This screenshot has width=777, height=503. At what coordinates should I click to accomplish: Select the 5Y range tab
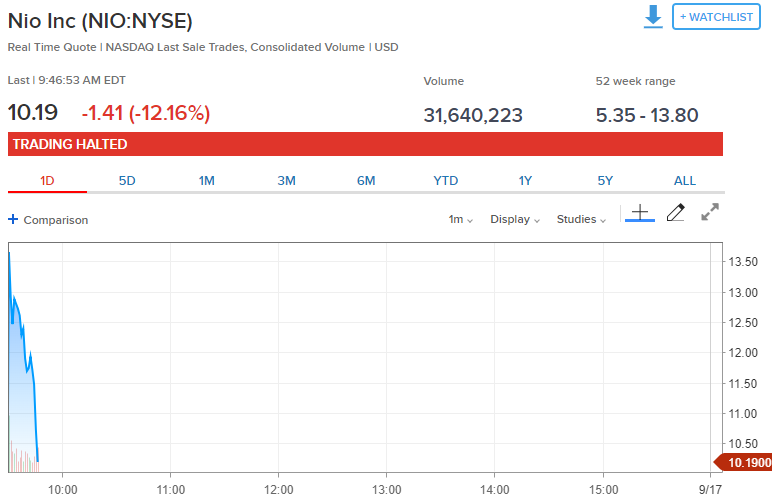(605, 181)
